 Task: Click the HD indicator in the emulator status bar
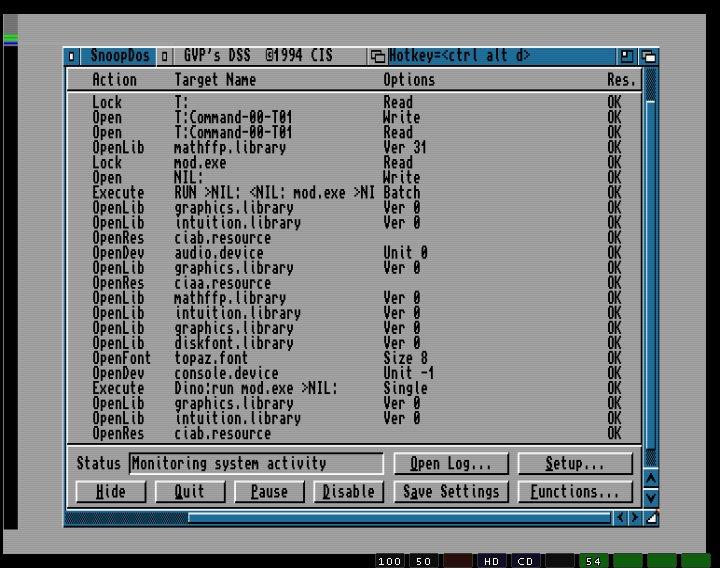click(491, 561)
